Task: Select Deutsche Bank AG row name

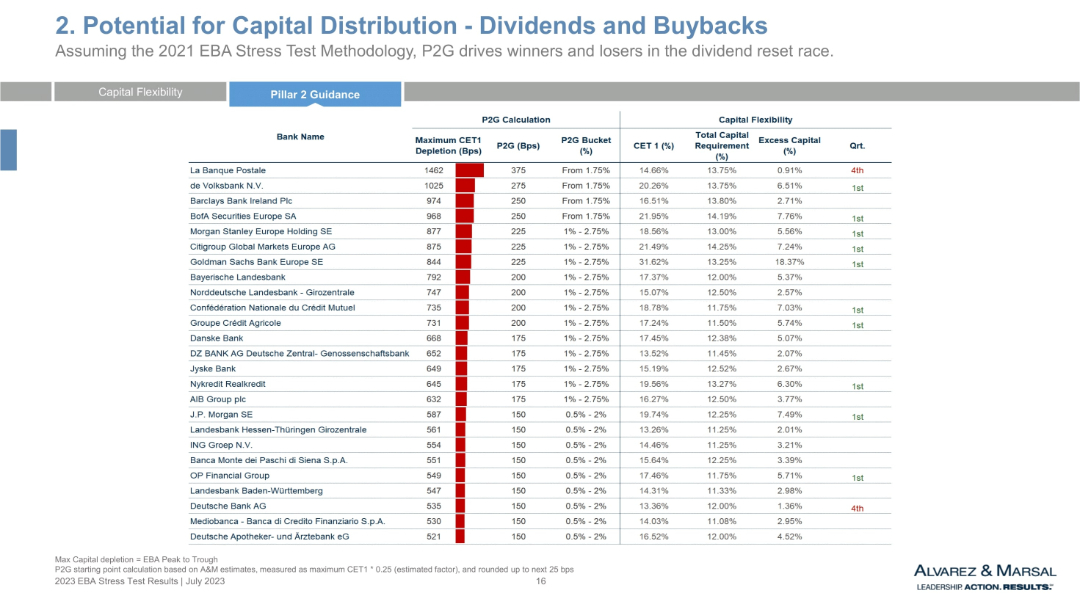Action: [228, 506]
